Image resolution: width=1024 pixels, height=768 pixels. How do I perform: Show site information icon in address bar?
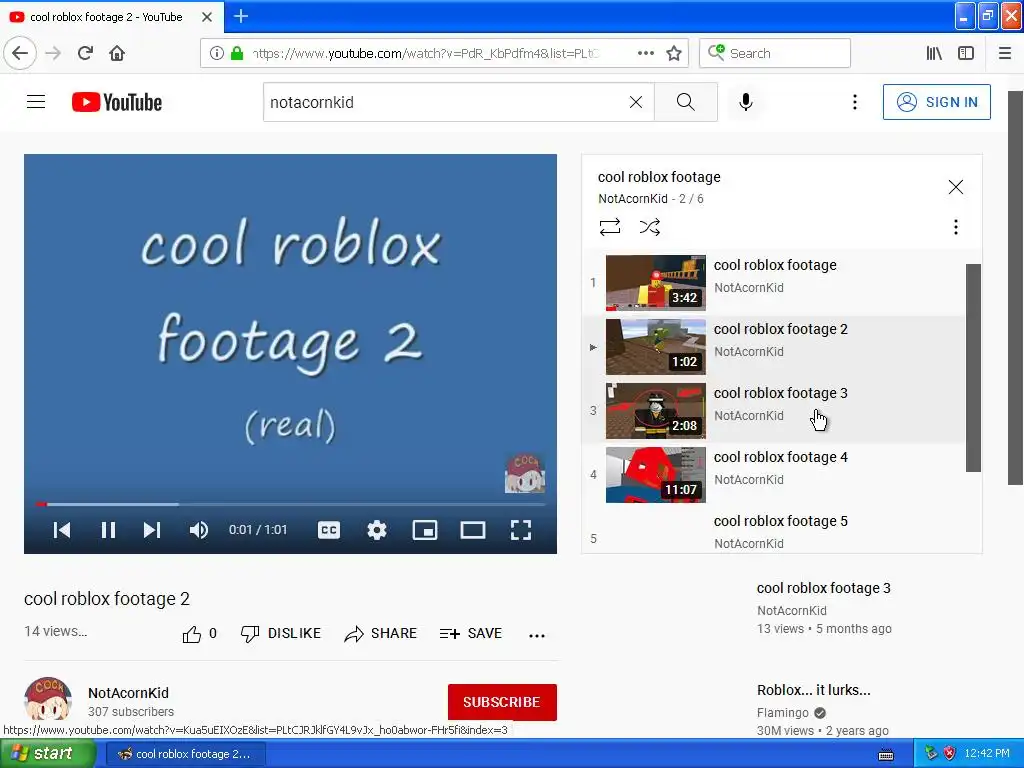(216, 53)
